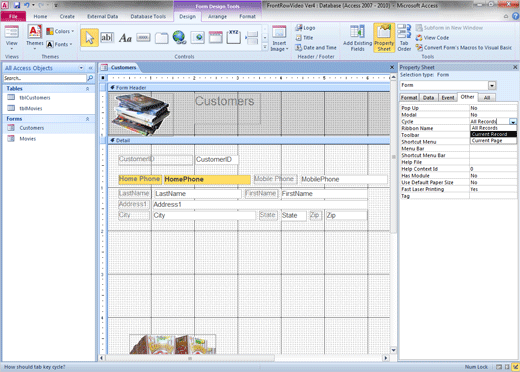Collapse the Tables group in navigation pane
Viewport: 520px width, 372px height.
[87, 89]
